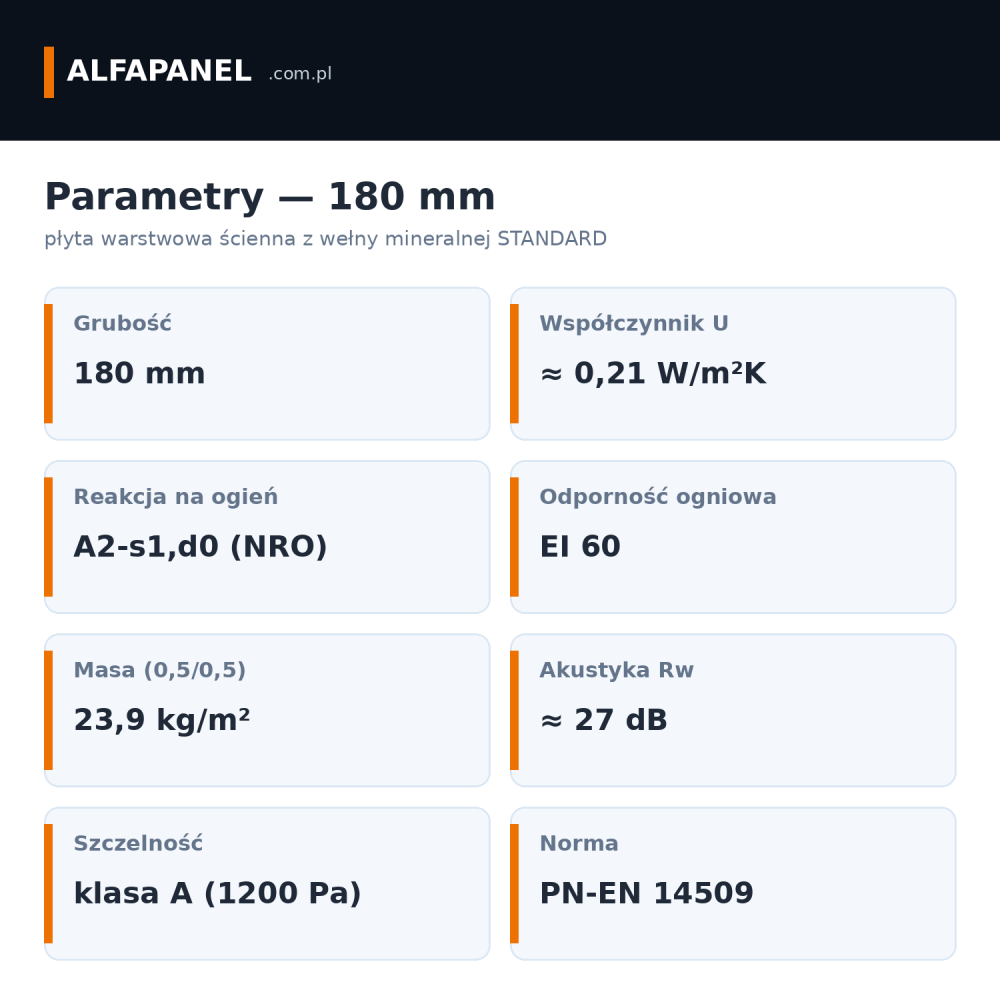This screenshot has width=1000, height=1000.
Task: Click the A2-s1,d0 (NRO) value
Action: click(200, 547)
